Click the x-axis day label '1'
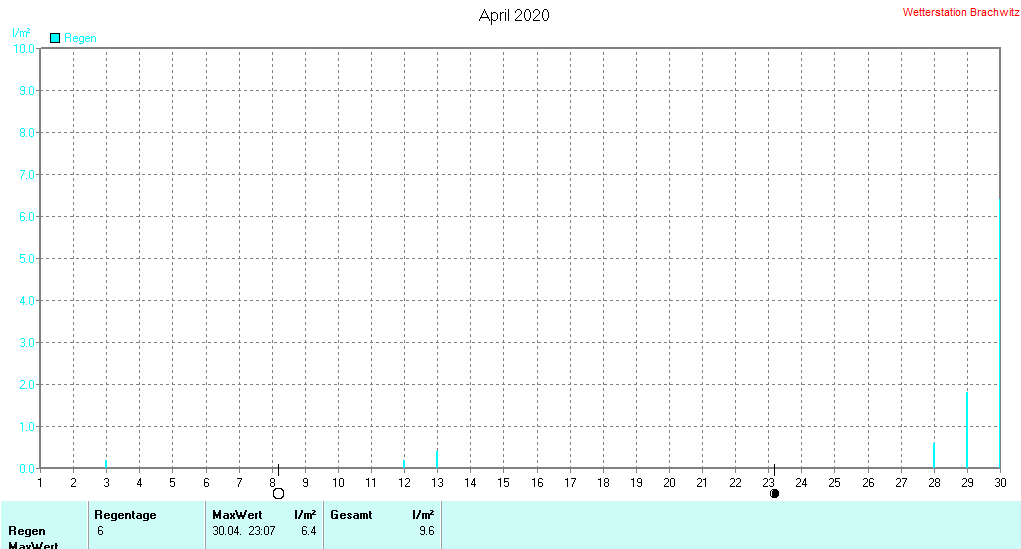 (x=40, y=483)
